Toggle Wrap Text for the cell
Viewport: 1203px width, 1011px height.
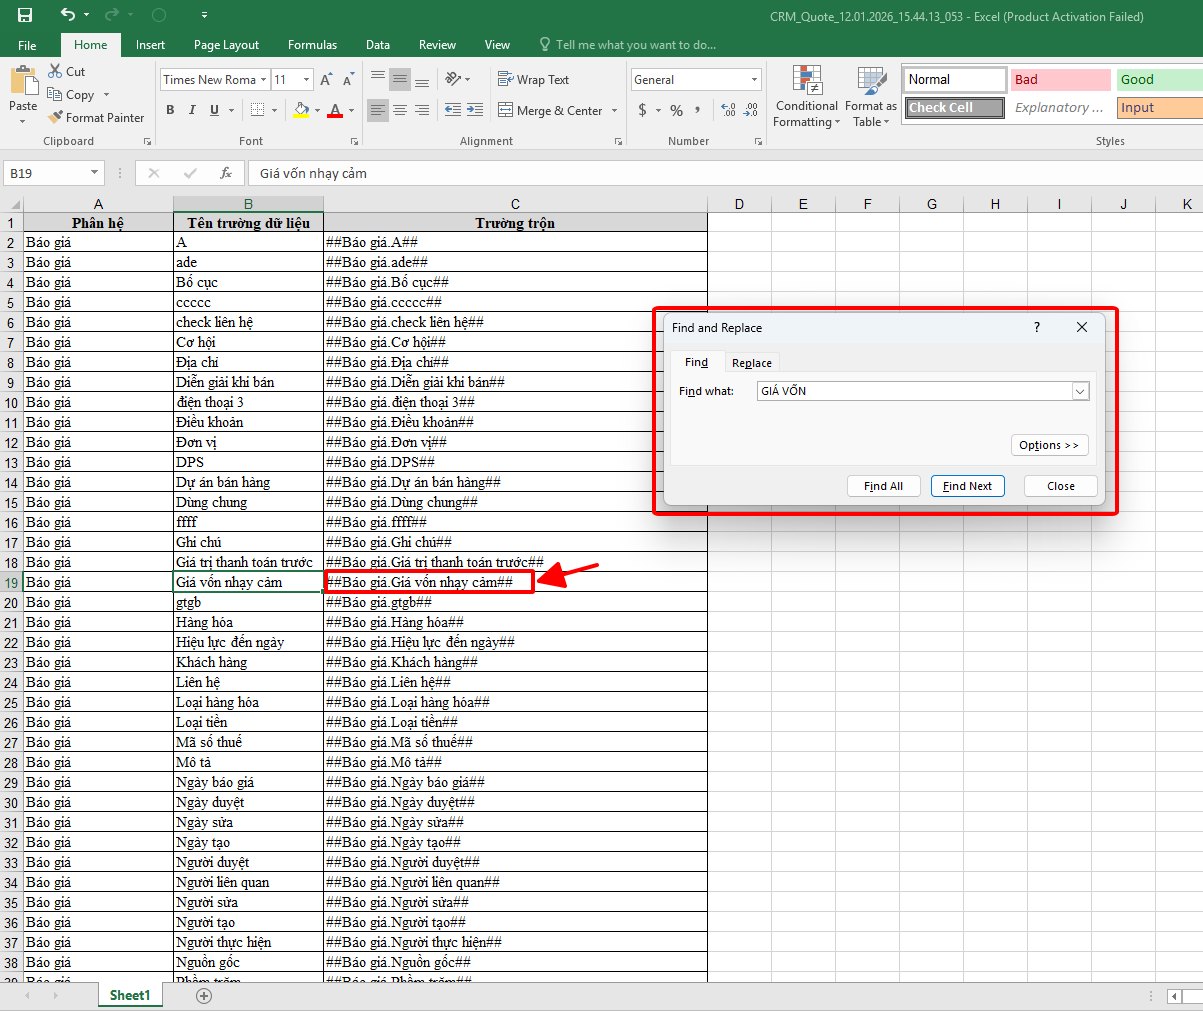coord(533,80)
